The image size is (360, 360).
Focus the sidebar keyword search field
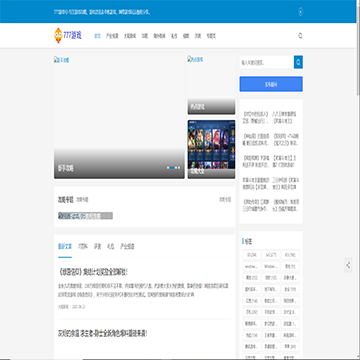(267, 62)
